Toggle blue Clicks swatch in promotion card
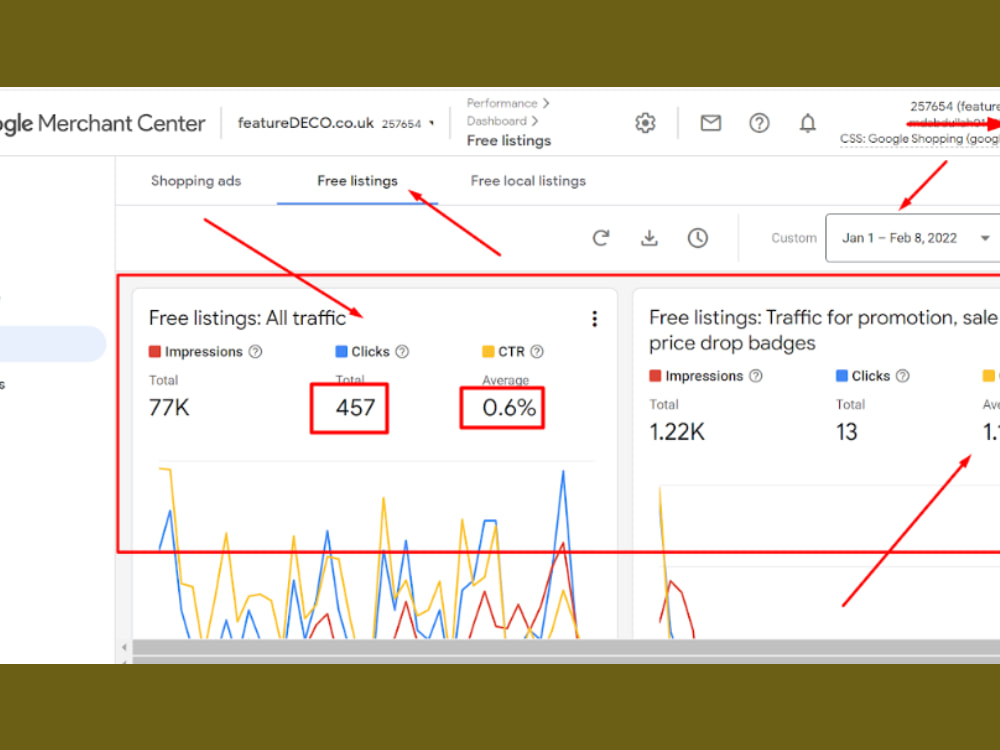Image resolution: width=1000 pixels, height=750 pixels. point(842,376)
